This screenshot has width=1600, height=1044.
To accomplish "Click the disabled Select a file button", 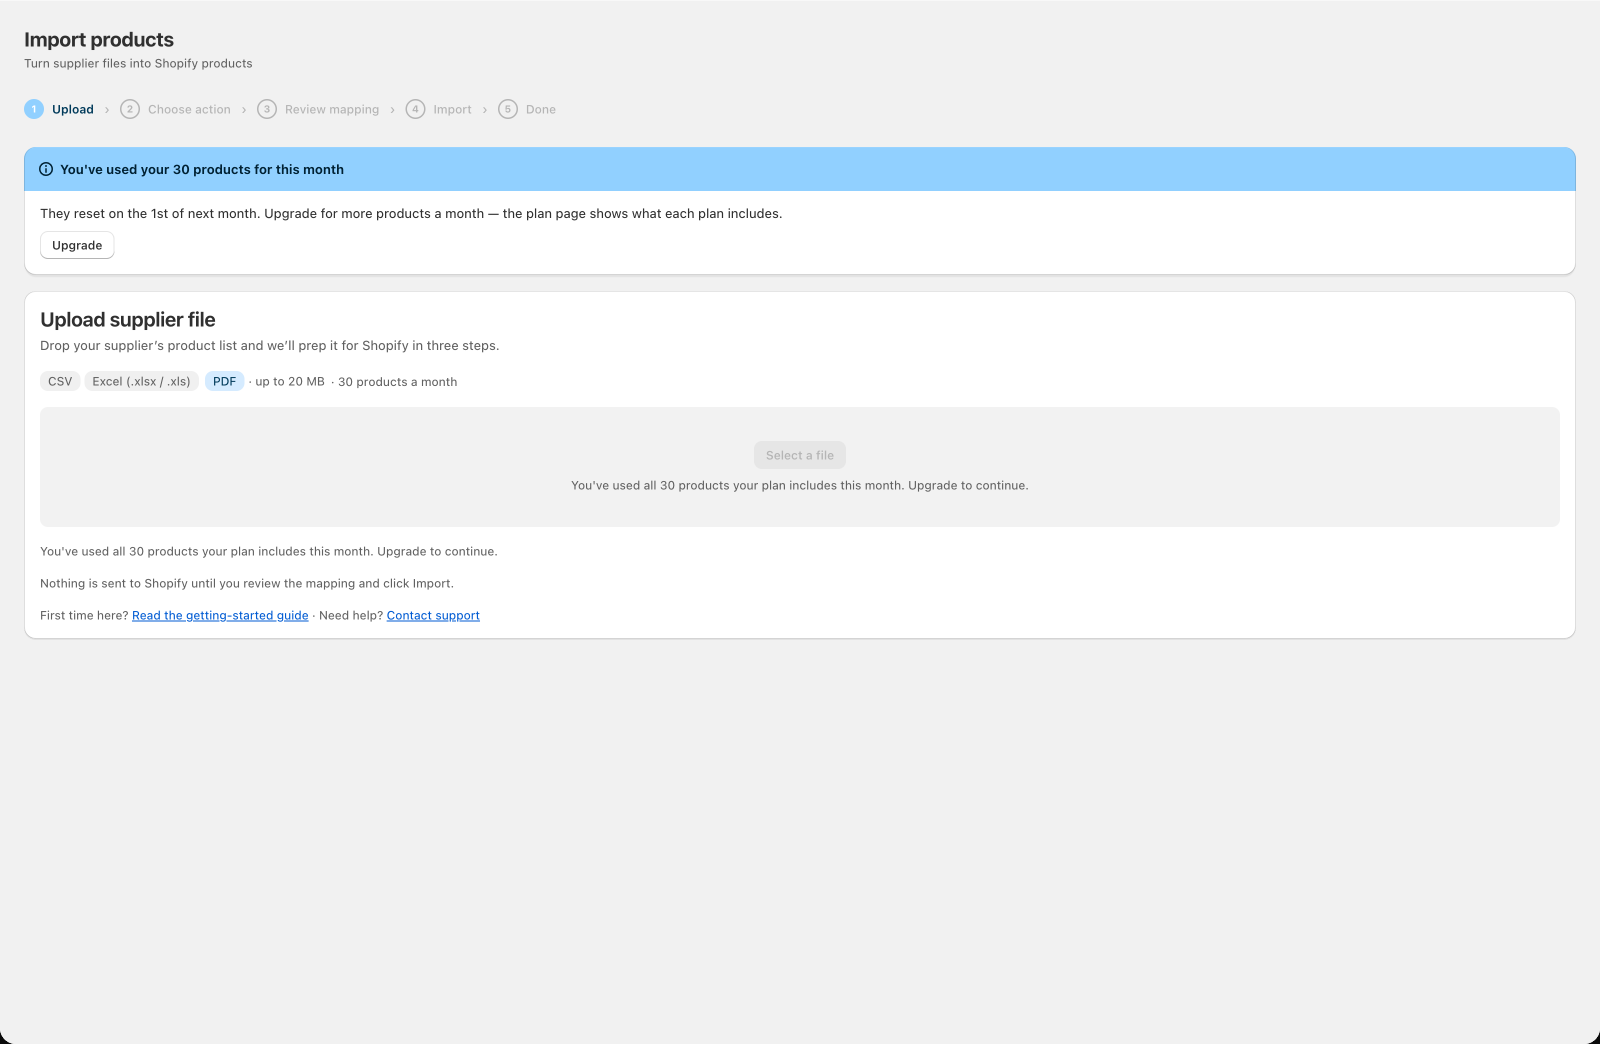I will pos(800,455).
